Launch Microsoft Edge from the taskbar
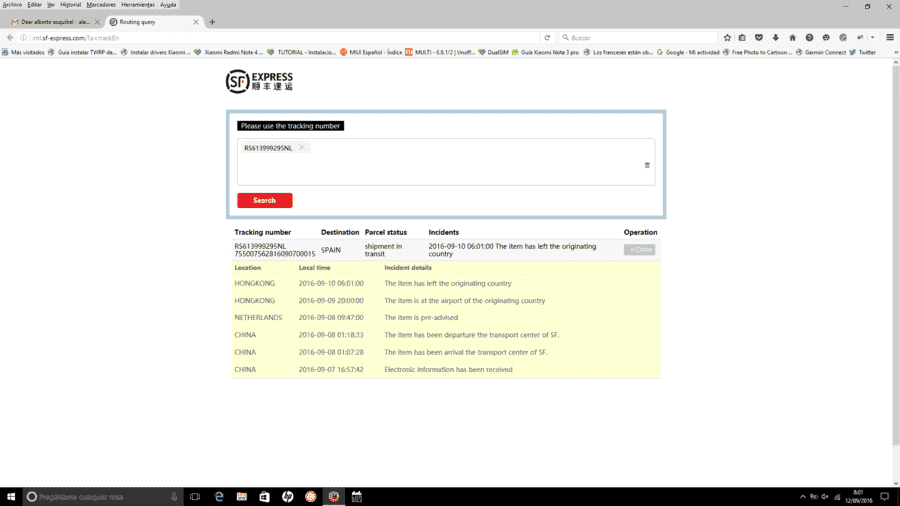900x506 pixels. pyautogui.click(x=219, y=497)
